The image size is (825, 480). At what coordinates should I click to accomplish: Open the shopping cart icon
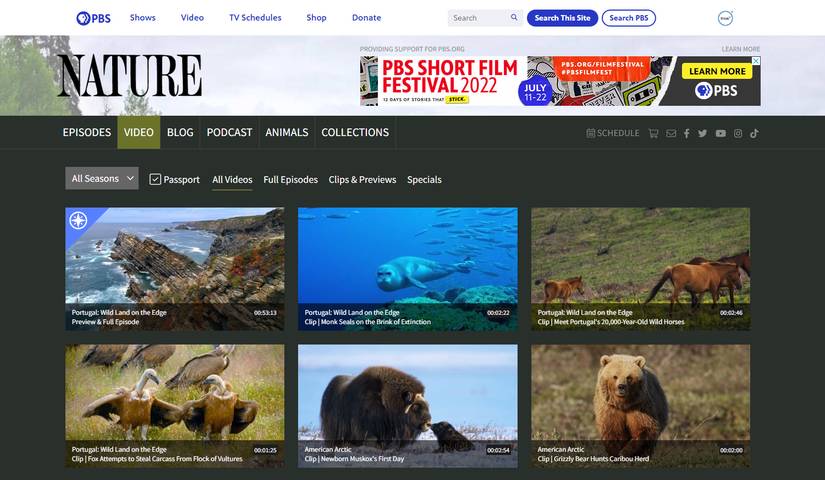point(653,133)
